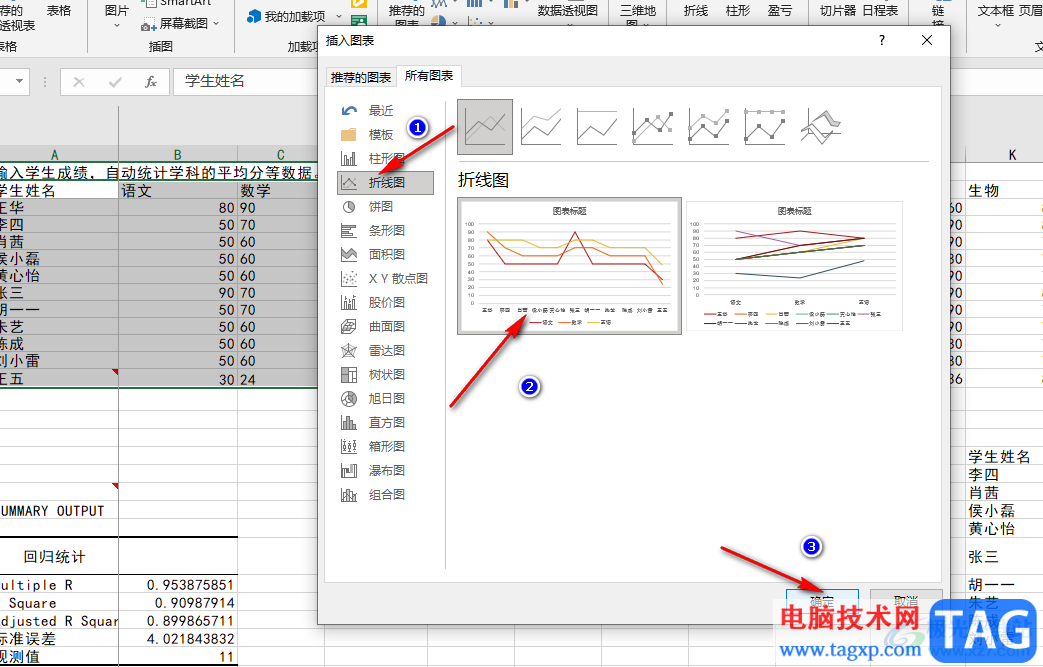Choose the 组合图 combo chart category
This screenshot has width=1043, height=667.
pyautogui.click(x=385, y=494)
